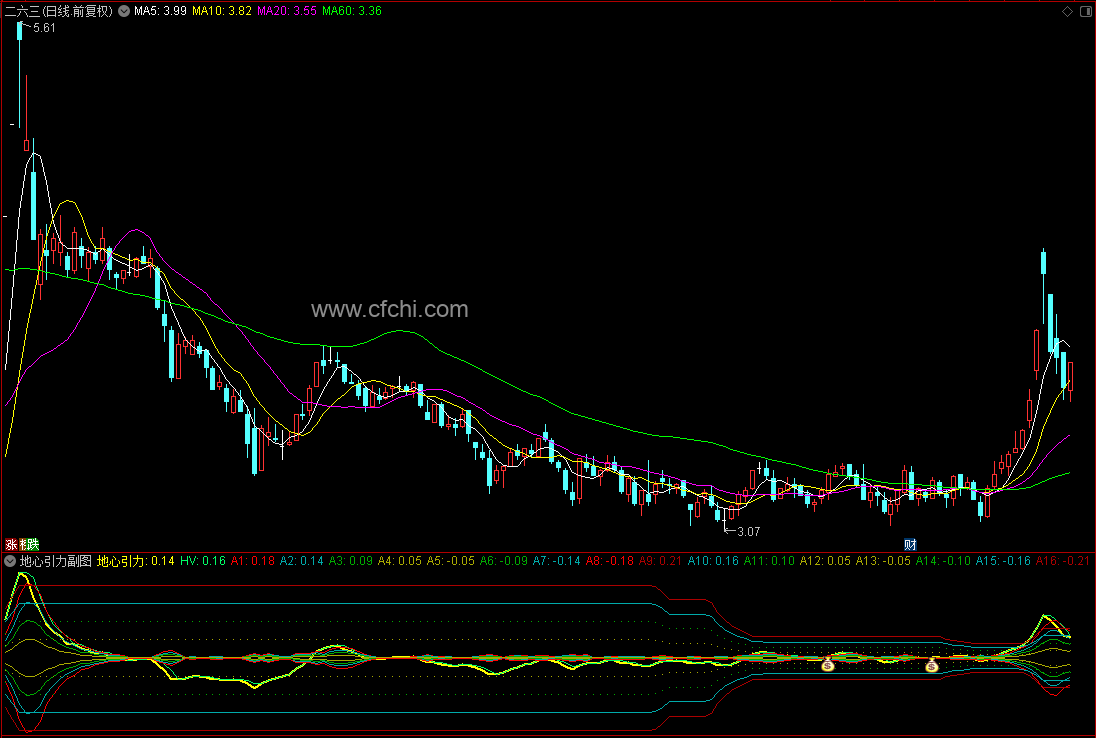Screen dimensions: 1096x738
Task: Select the A3: 0.09 value
Action: pyautogui.click(x=351, y=561)
